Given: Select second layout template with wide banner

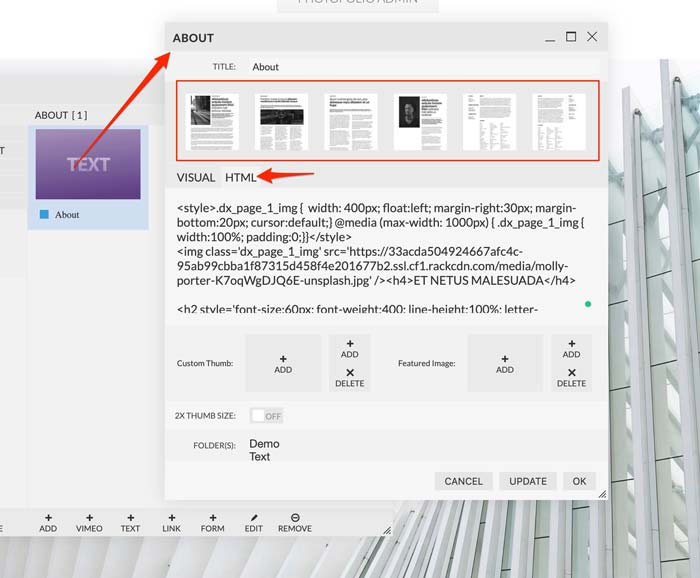Looking at the screenshot, I should pos(281,121).
